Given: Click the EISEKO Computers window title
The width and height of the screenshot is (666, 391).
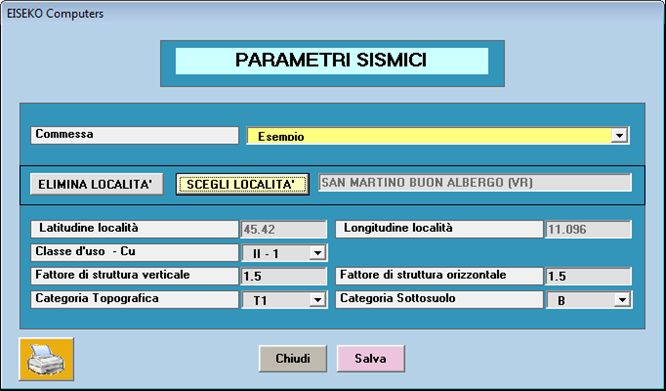Looking at the screenshot, I should [x=55, y=14].
